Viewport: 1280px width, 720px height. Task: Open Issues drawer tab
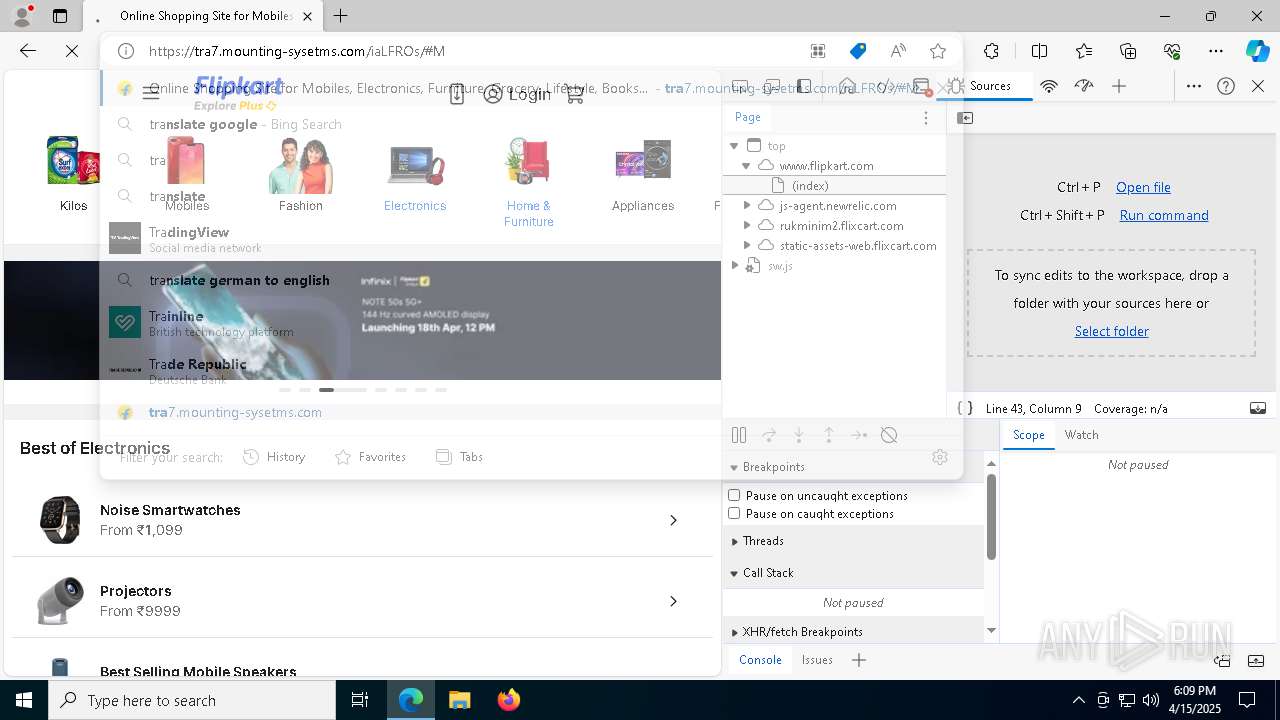[817, 660]
